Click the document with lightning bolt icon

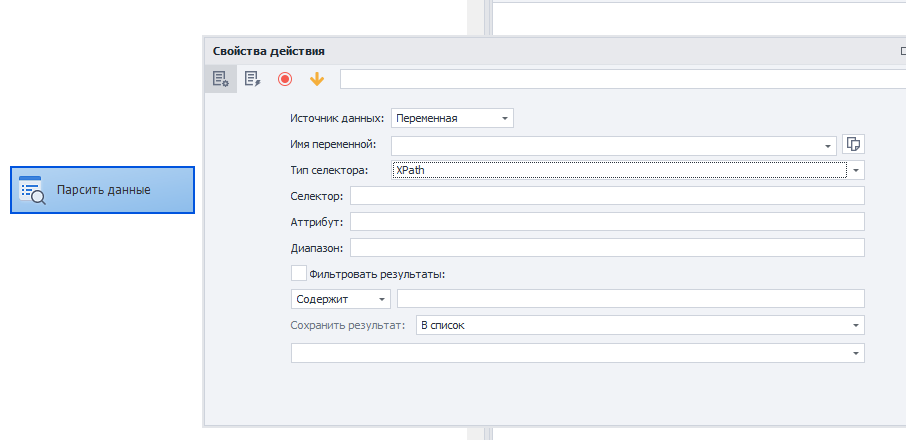[x=253, y=79]
